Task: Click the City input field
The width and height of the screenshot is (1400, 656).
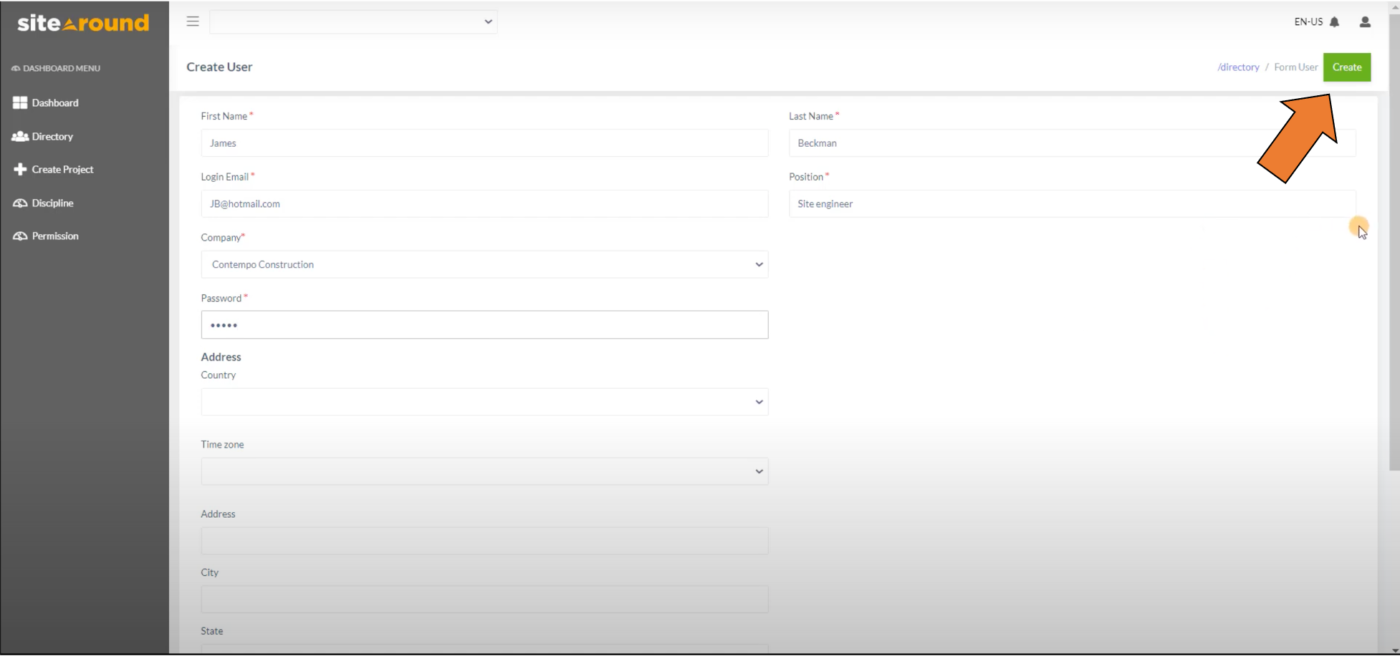Action: coord(484,599)
